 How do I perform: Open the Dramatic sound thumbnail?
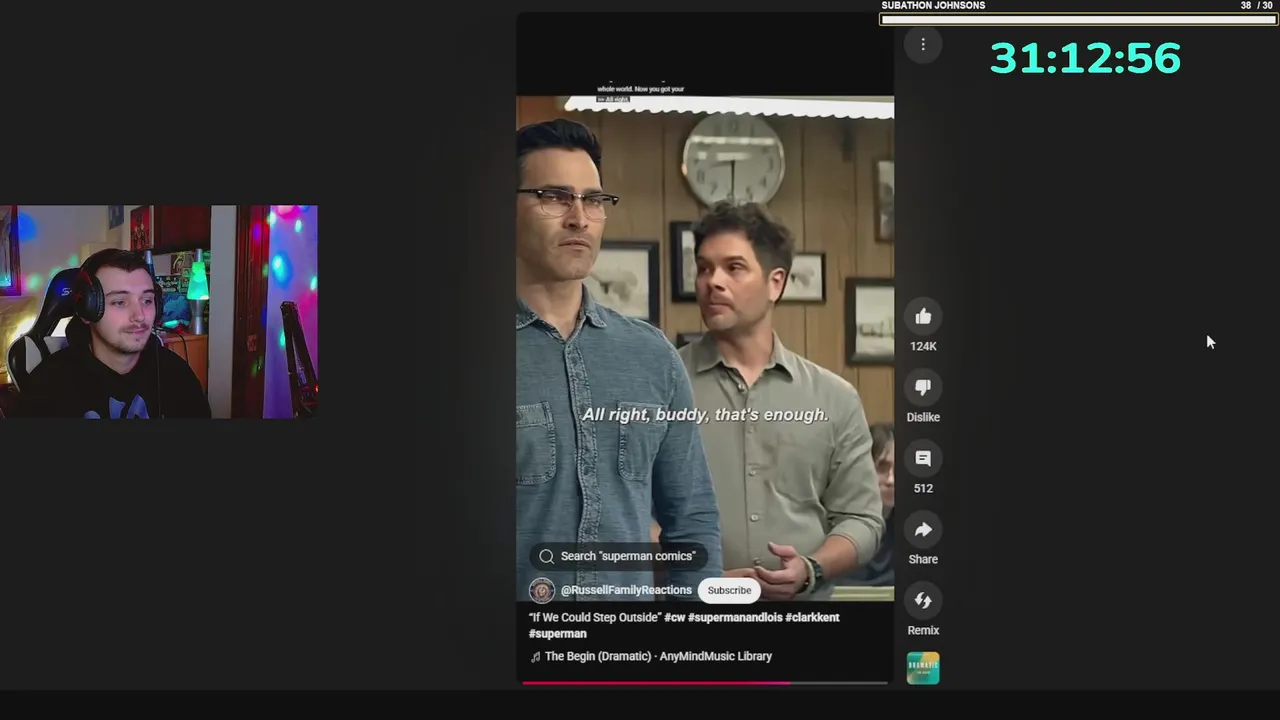[x=923, y=668]
